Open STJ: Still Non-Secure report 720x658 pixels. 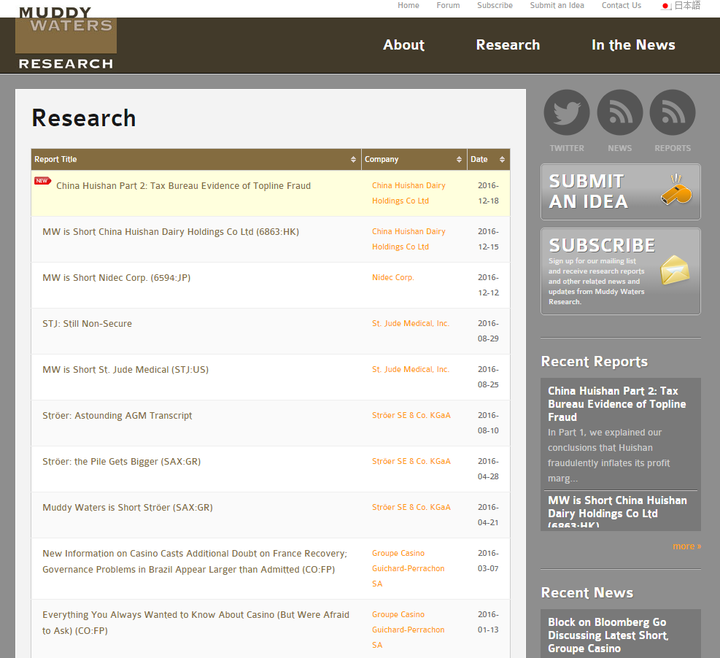(87, 323)
